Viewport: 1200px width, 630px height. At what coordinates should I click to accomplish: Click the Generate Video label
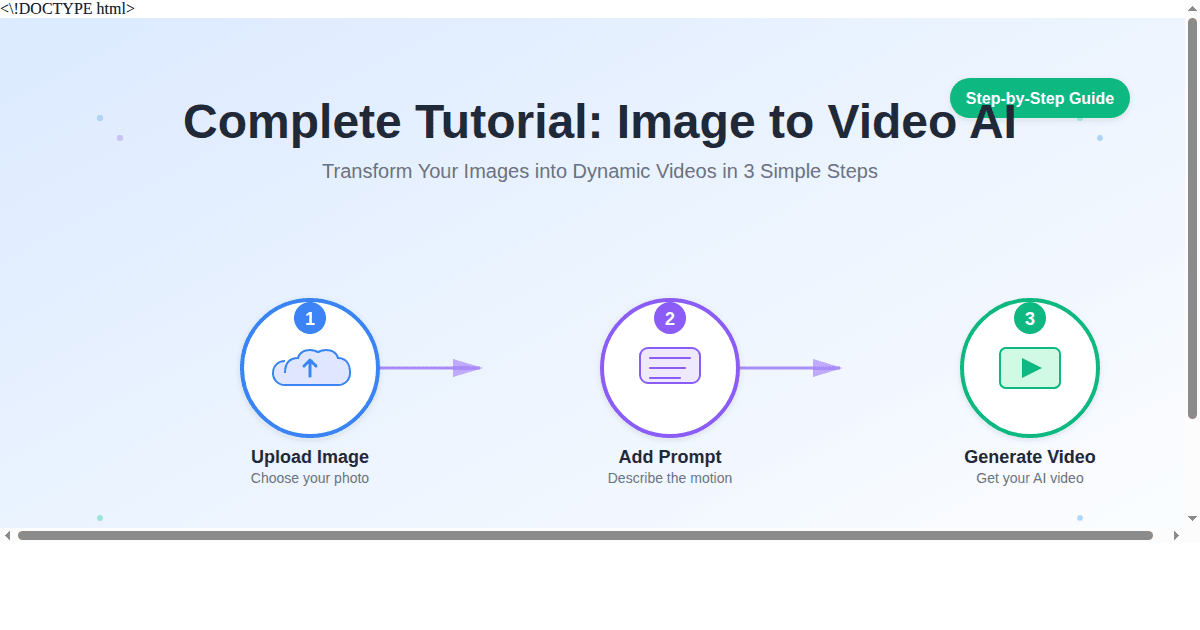pyautogui.click(x=1030, y=457)
